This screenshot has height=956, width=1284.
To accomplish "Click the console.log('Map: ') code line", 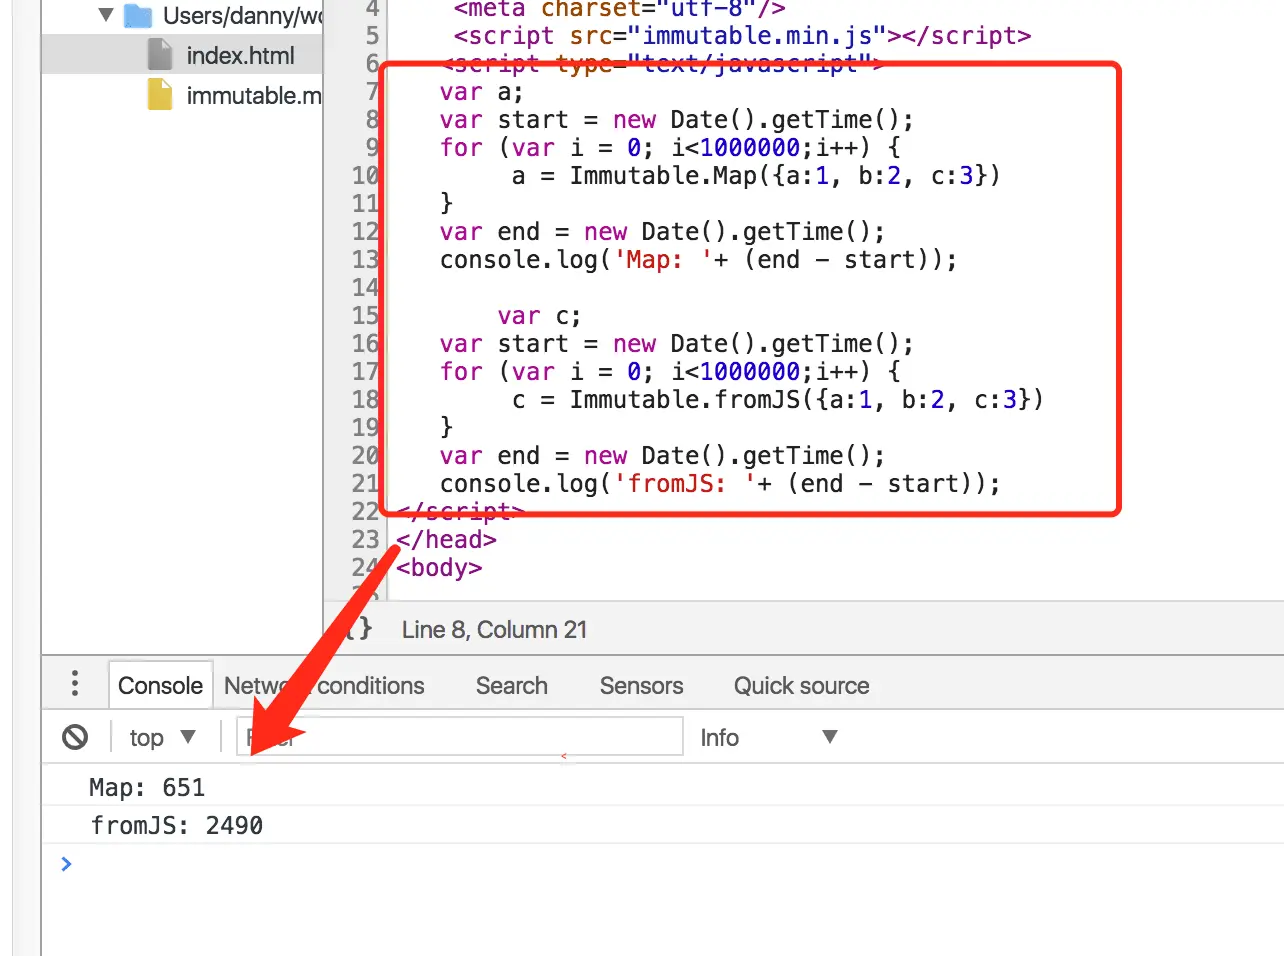I will 698,260.
